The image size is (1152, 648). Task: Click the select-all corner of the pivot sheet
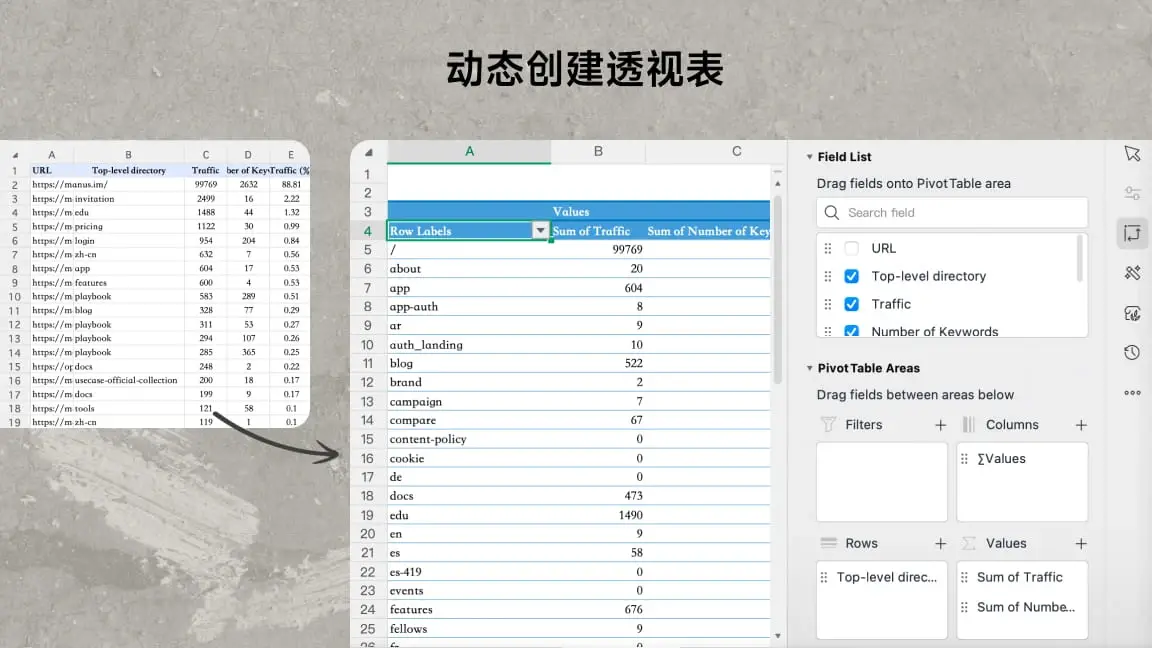(369, 152)
